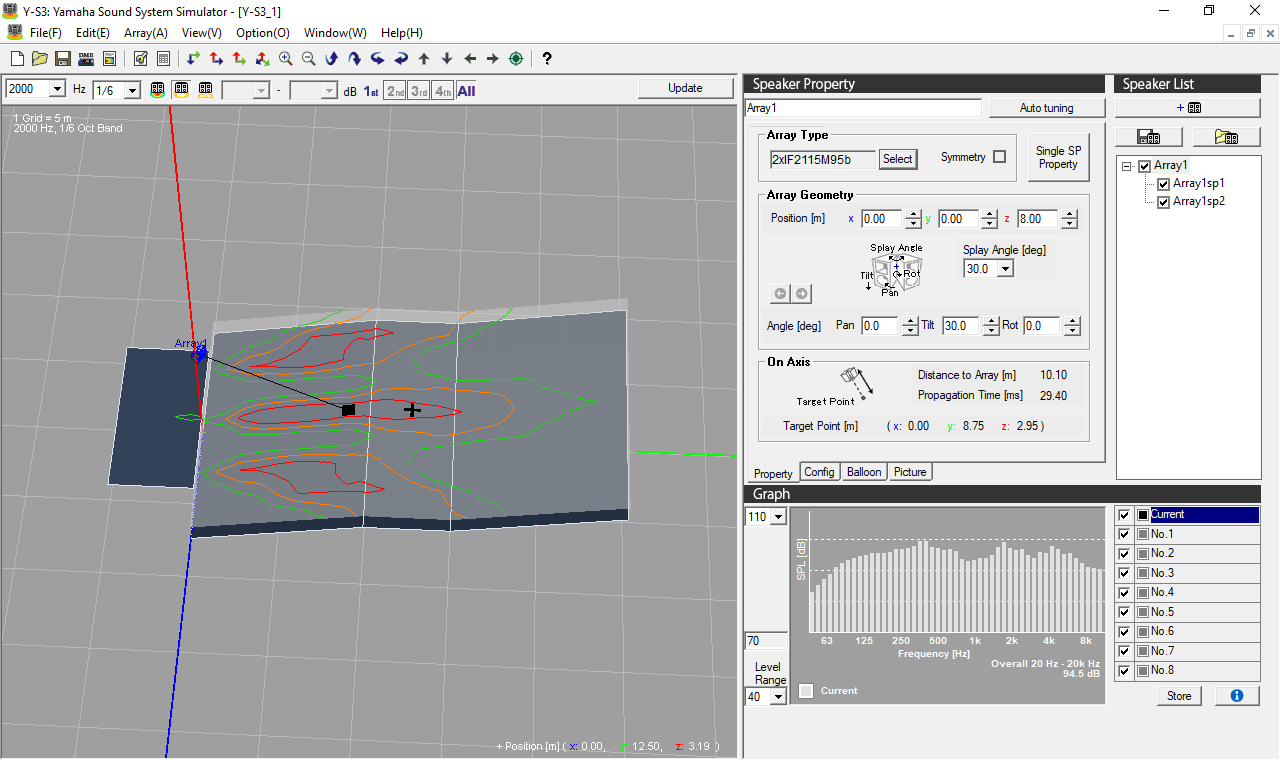This screenshot has width=1280, height=760.
Task: Select the three-axis 3D view icon
Action: [262, 58]
